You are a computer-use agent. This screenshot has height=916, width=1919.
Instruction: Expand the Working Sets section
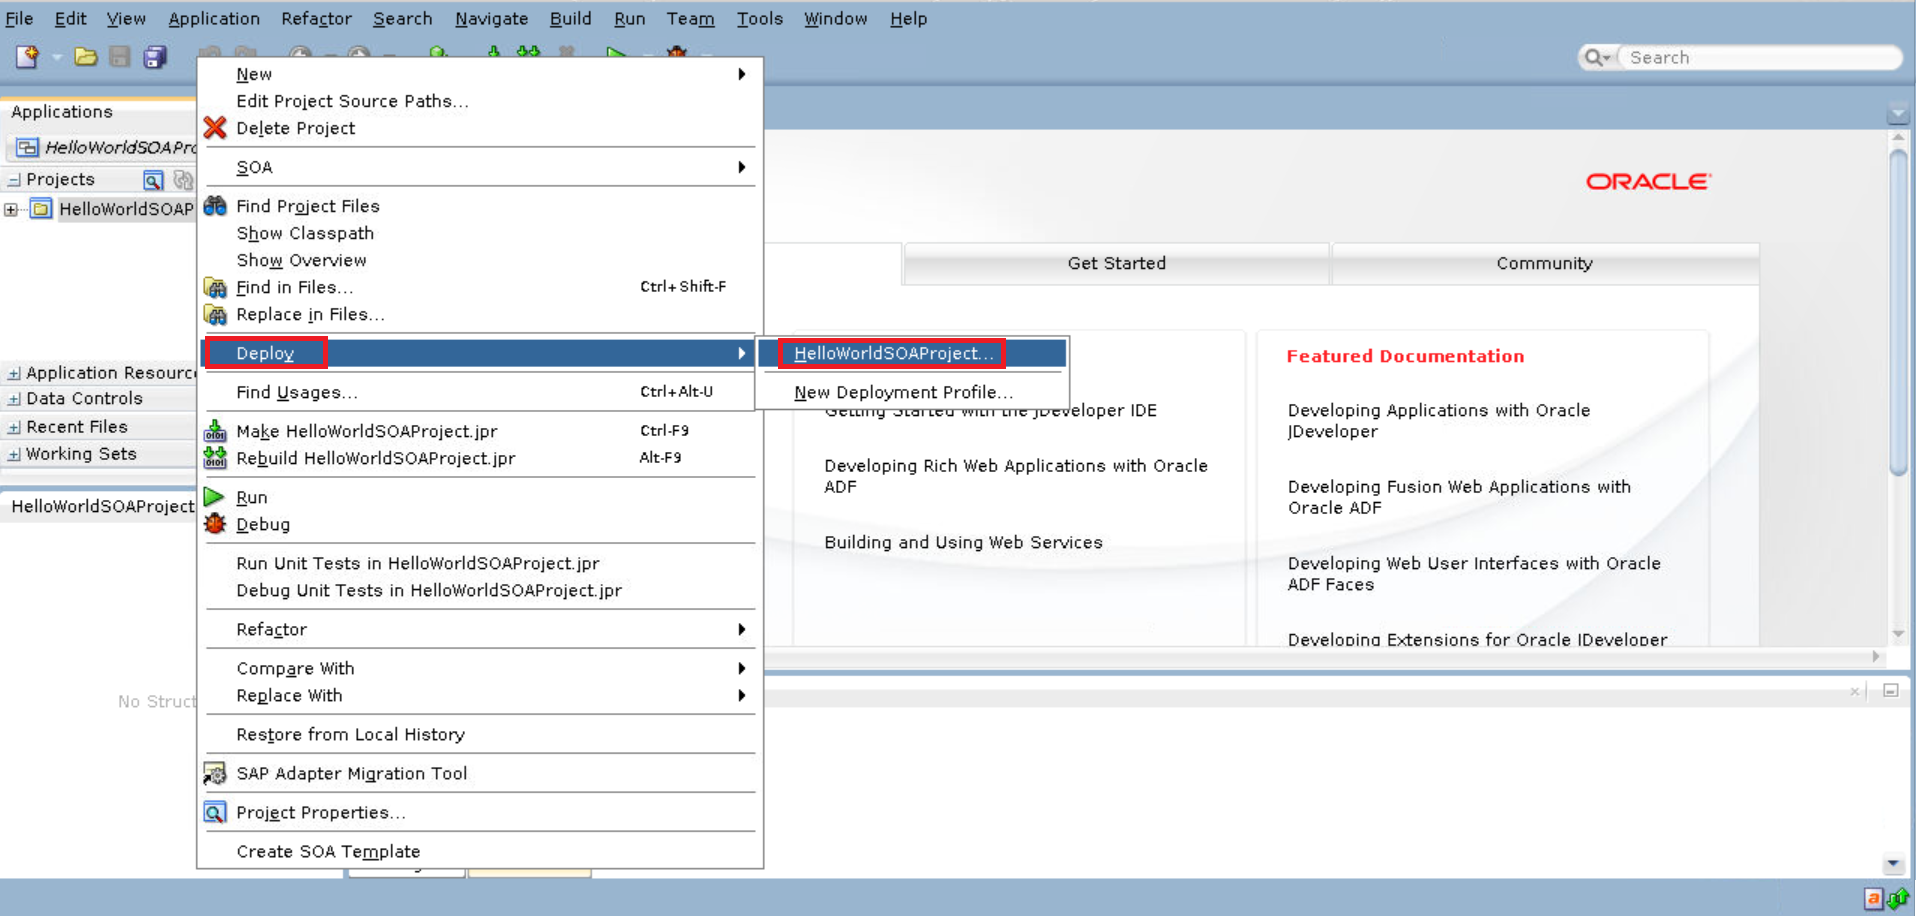click(14, 454)
